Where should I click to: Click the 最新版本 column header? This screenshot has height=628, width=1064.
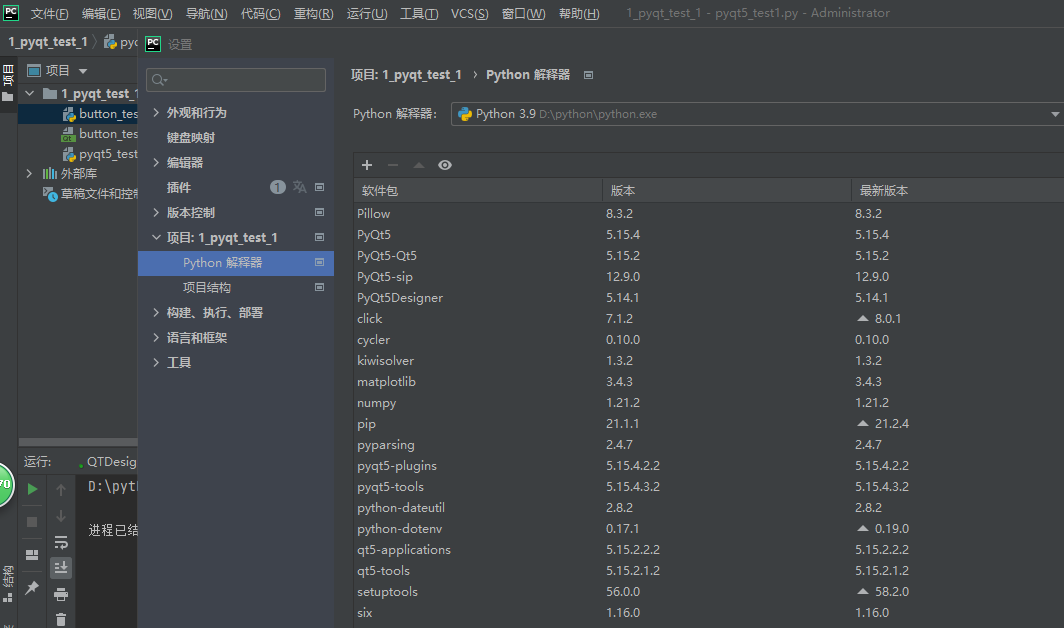(957, 191)
